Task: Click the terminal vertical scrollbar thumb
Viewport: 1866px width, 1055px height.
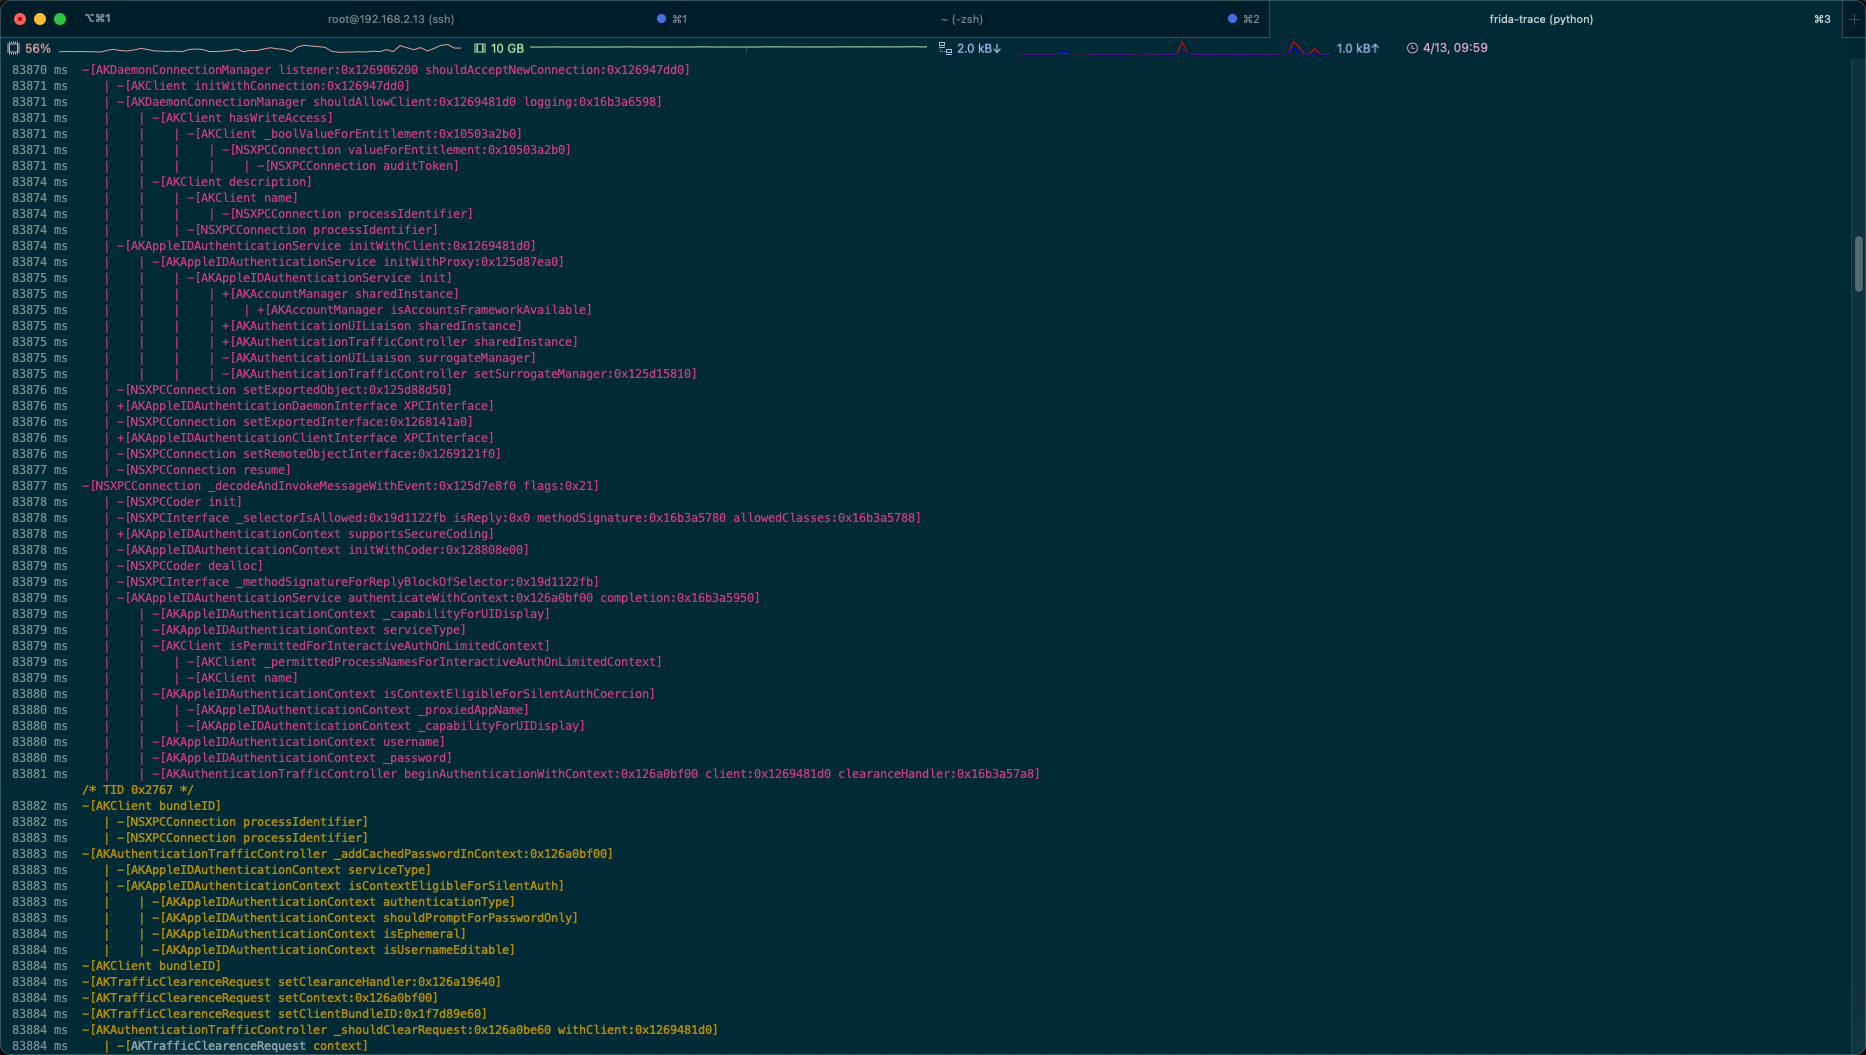Action: (1859, 264)
